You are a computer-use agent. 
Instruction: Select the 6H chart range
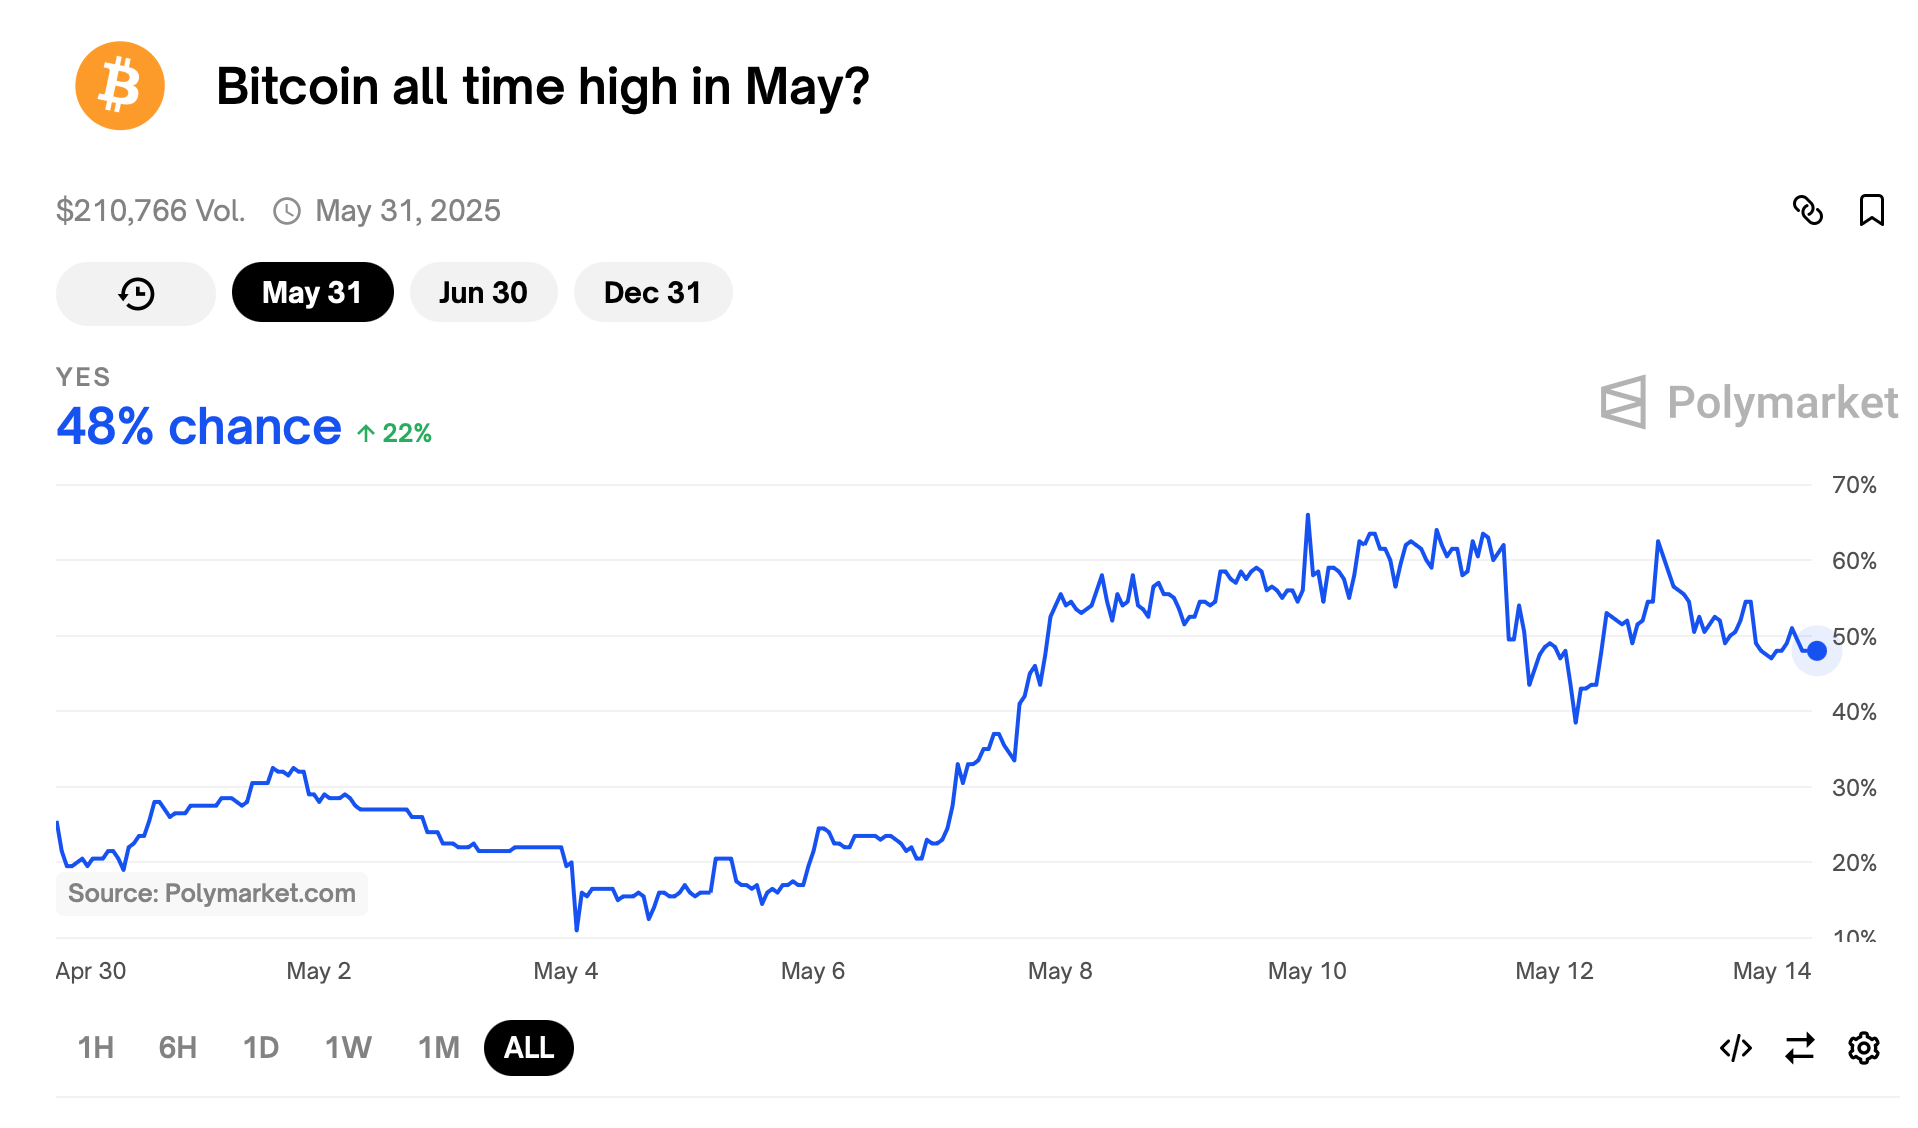[x=177, y=1048]
